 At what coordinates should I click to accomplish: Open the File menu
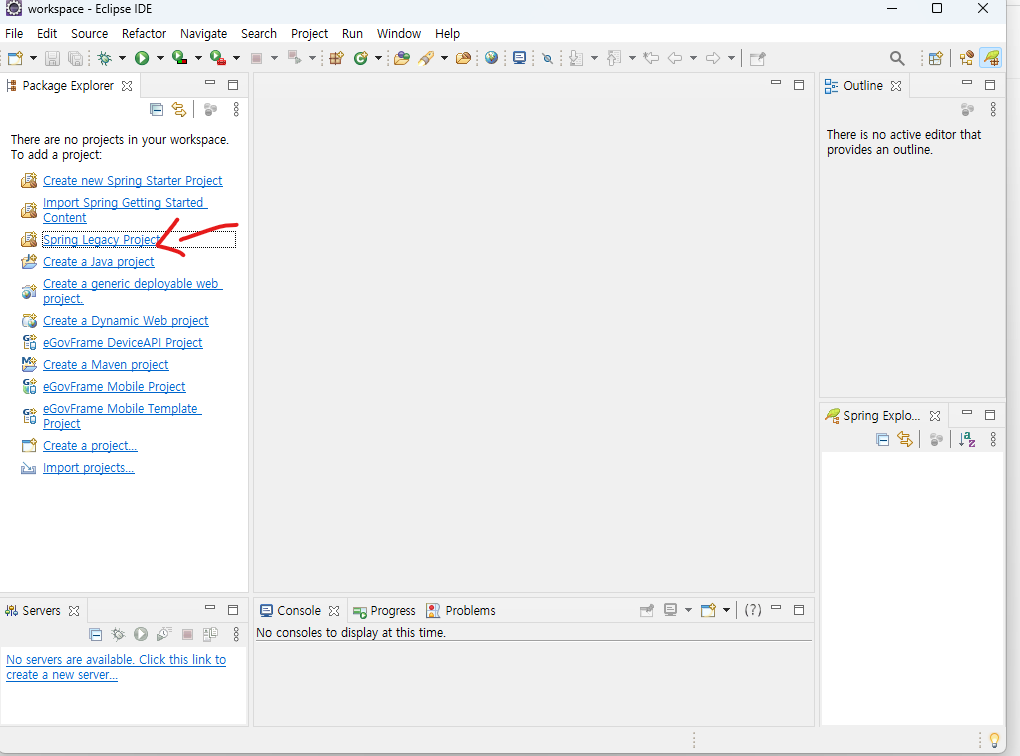pos(14,33)
